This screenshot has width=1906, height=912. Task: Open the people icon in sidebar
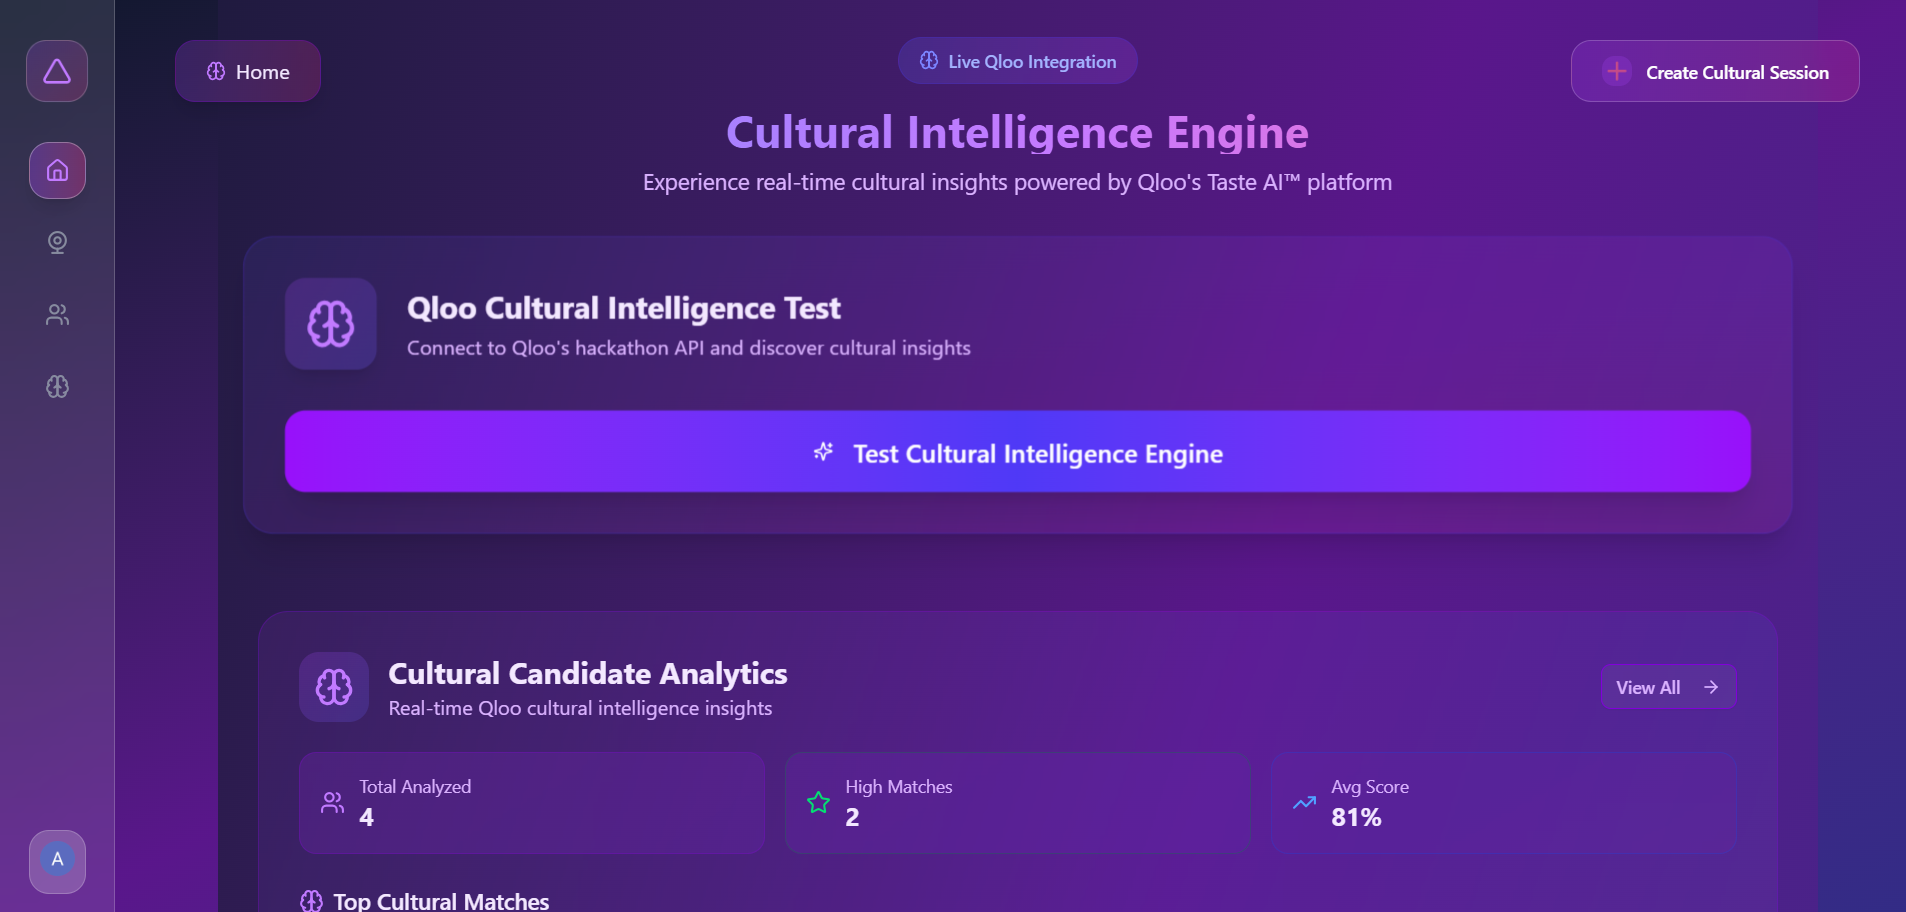(57, 315)
